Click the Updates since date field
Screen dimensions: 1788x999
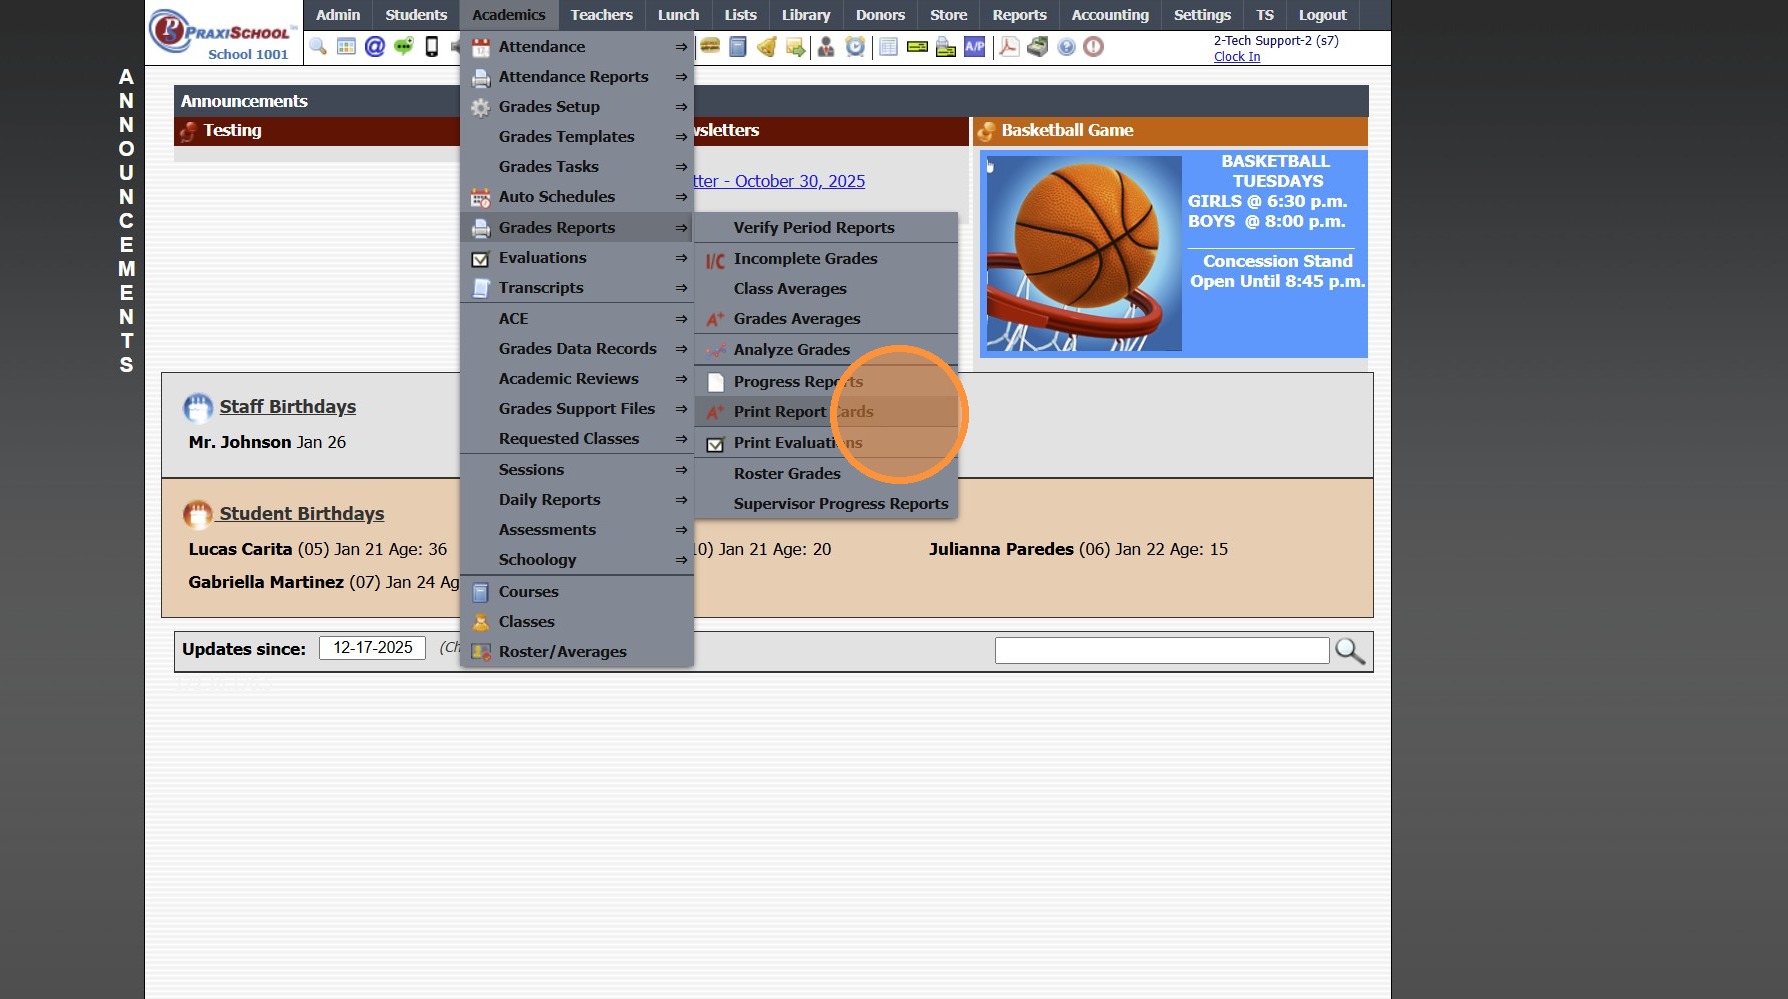[x=373, y=648]
